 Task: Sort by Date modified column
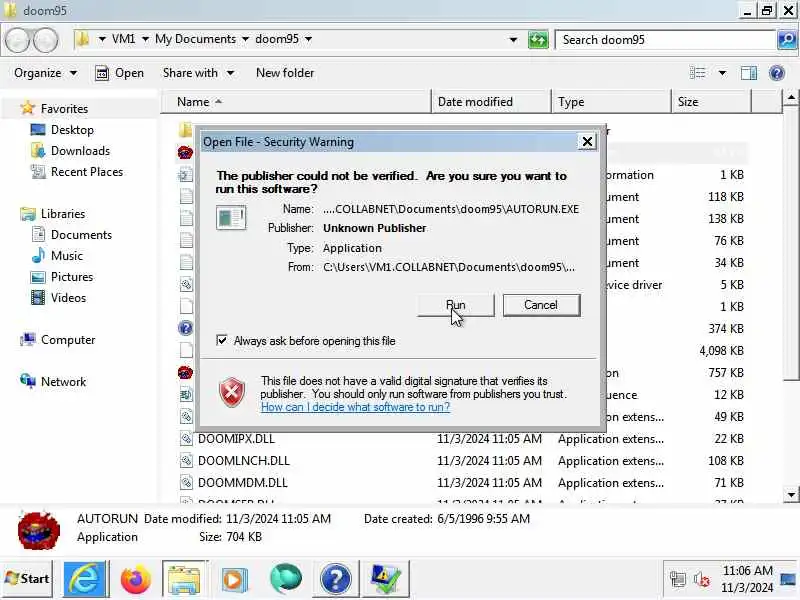pos(491,102)
